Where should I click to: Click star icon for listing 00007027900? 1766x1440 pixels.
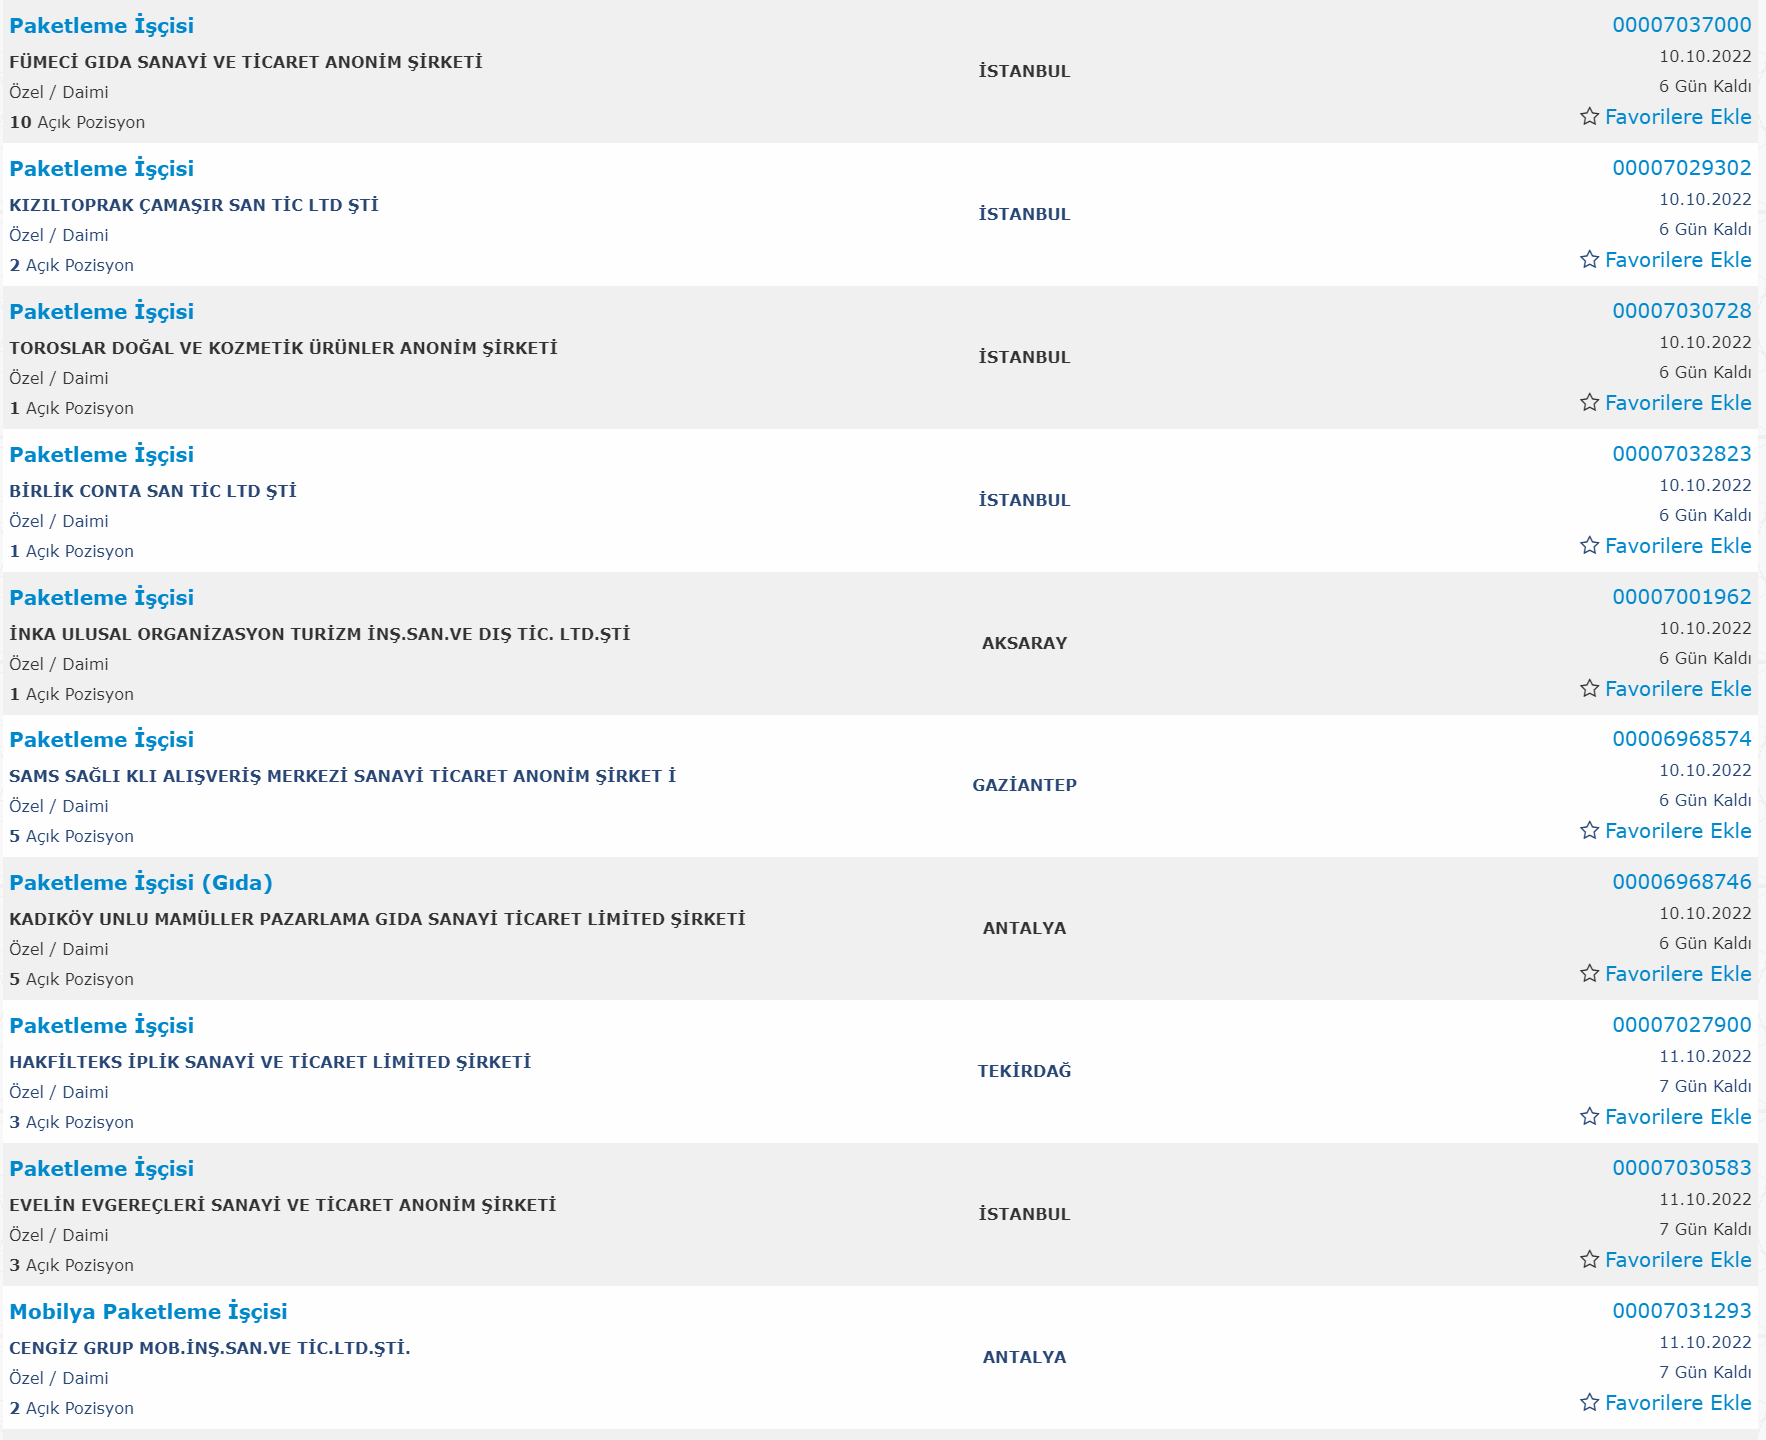[1589, 1116]
